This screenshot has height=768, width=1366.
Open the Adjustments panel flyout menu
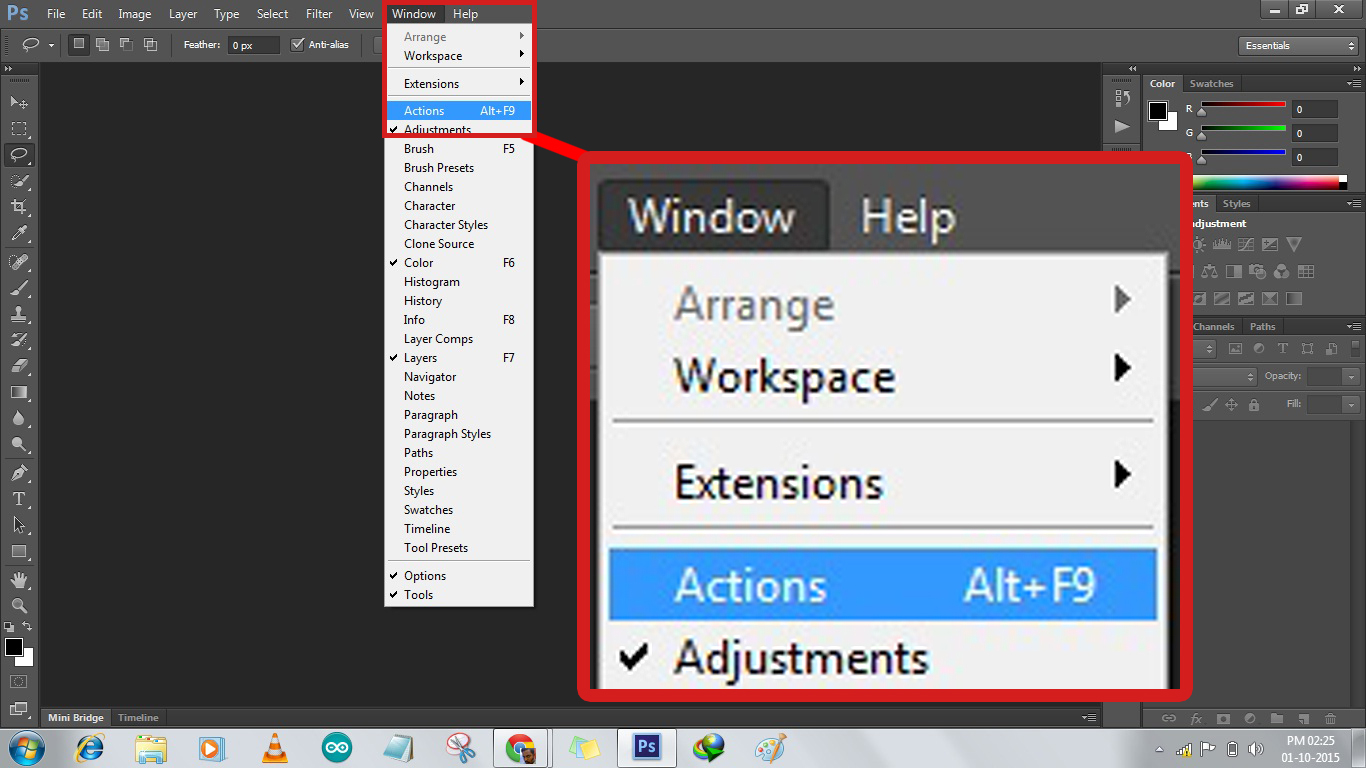click(x=1353, y=204)
